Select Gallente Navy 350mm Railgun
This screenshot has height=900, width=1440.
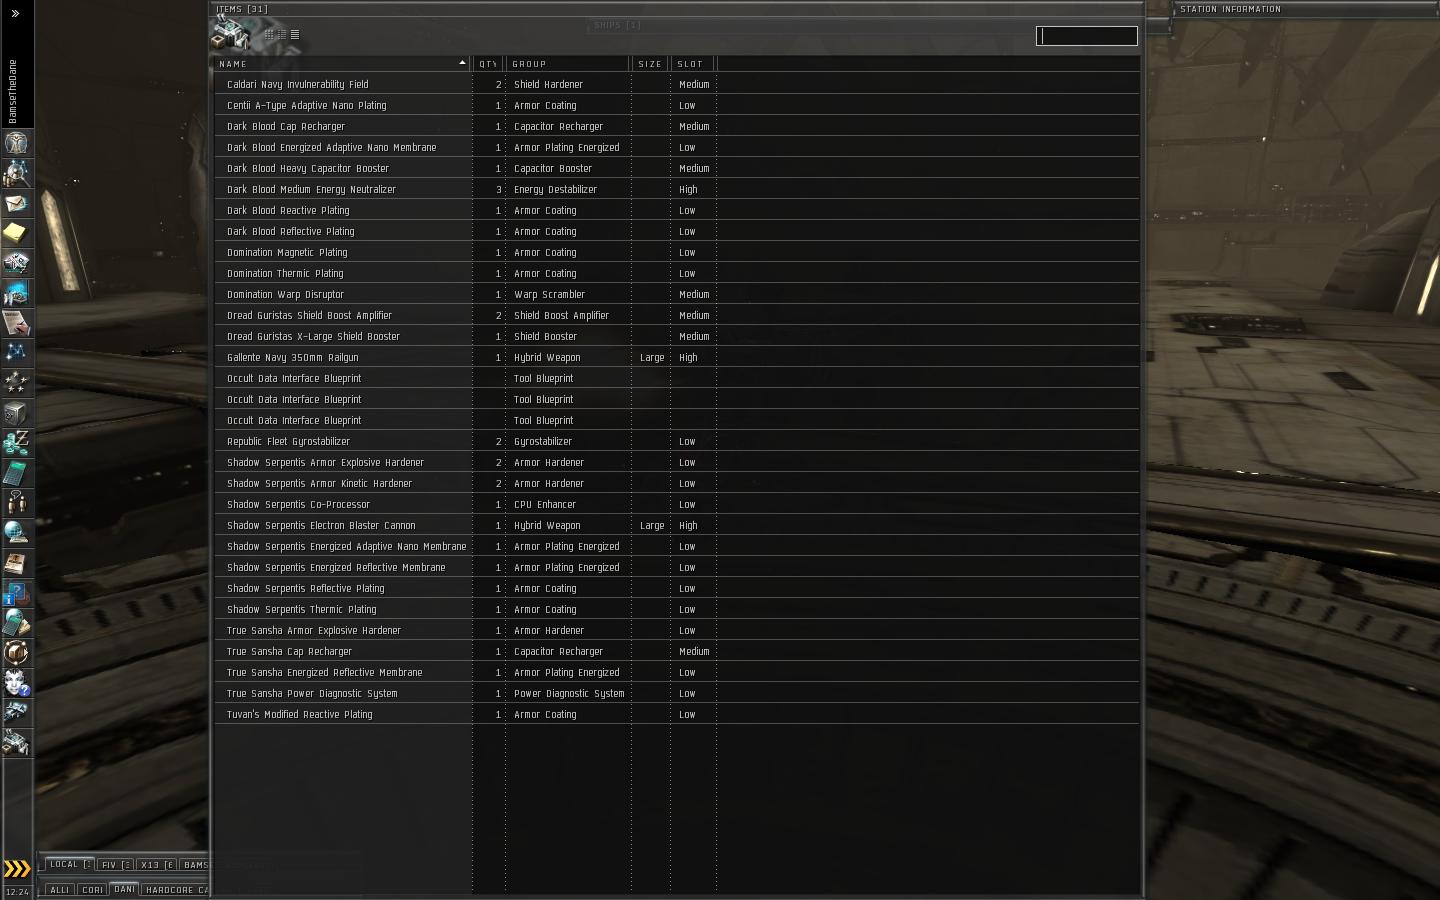[676, 357]
